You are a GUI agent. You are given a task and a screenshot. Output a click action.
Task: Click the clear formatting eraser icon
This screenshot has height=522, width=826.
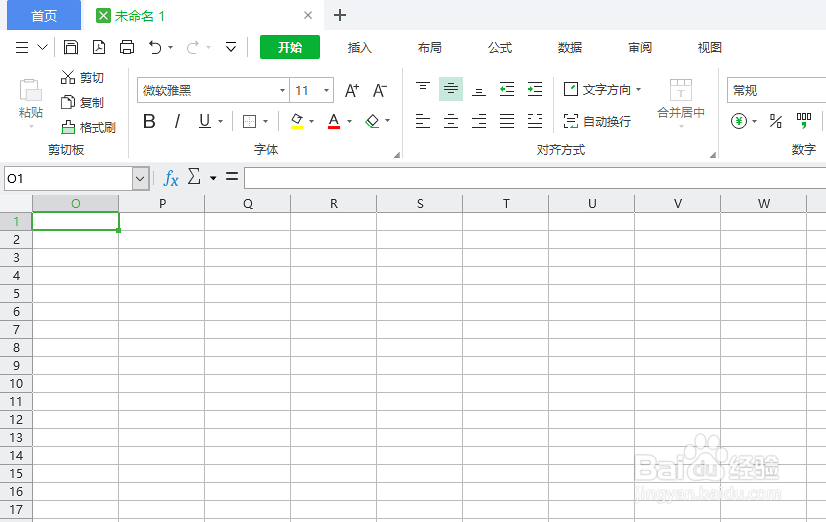click(372, 121)
